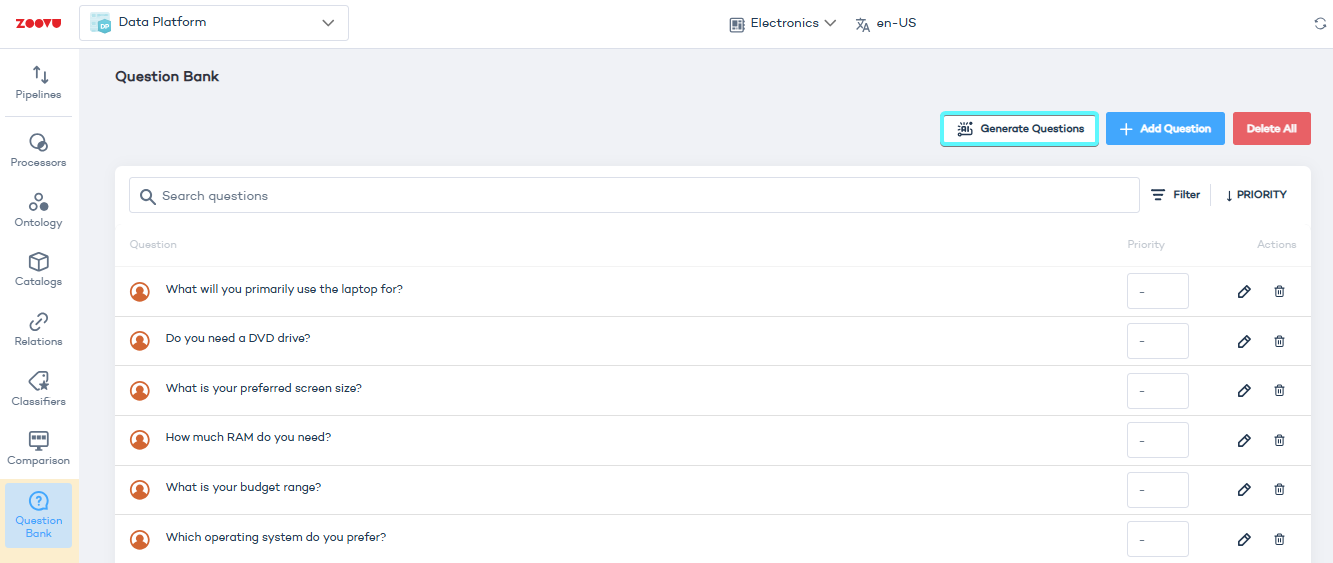Click the Search questions field
Image resolution: width=1333 pixels, height=563 pixels.
coord(634,195)
